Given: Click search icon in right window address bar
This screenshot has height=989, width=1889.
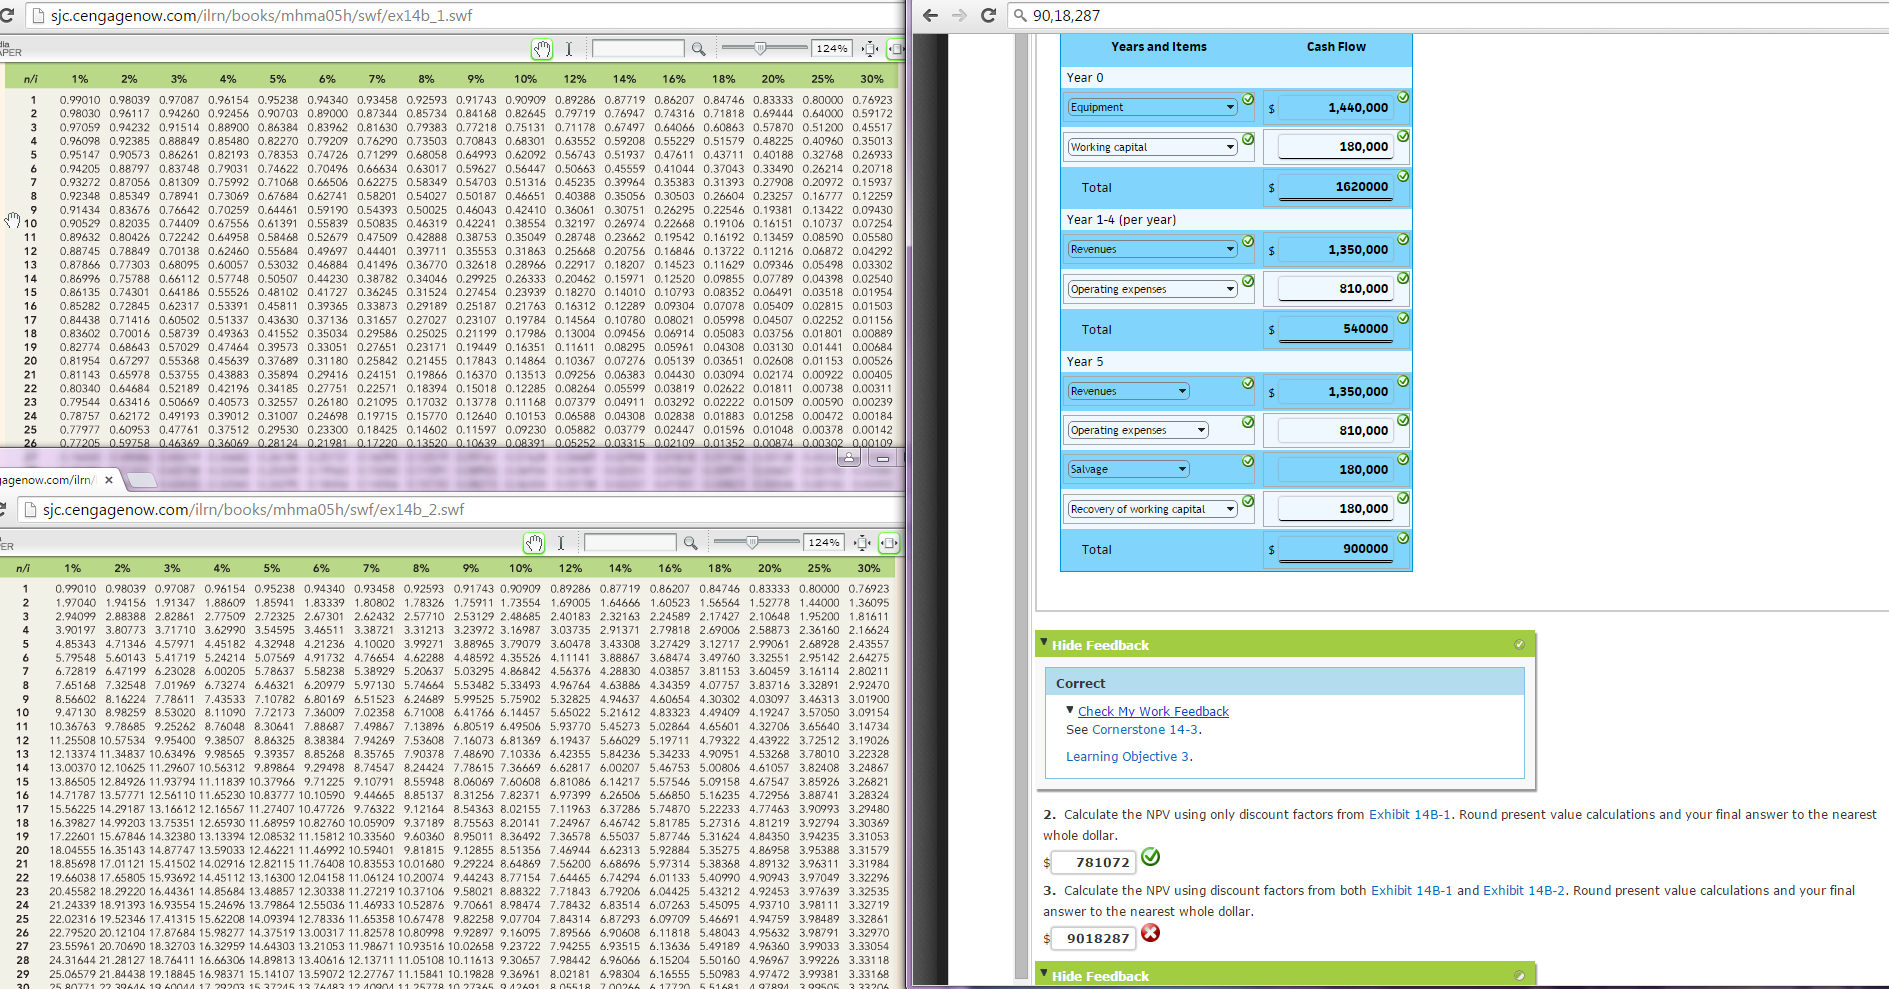Looking at the screenshot, I should pyautogui.click(x=1020, y=15).
